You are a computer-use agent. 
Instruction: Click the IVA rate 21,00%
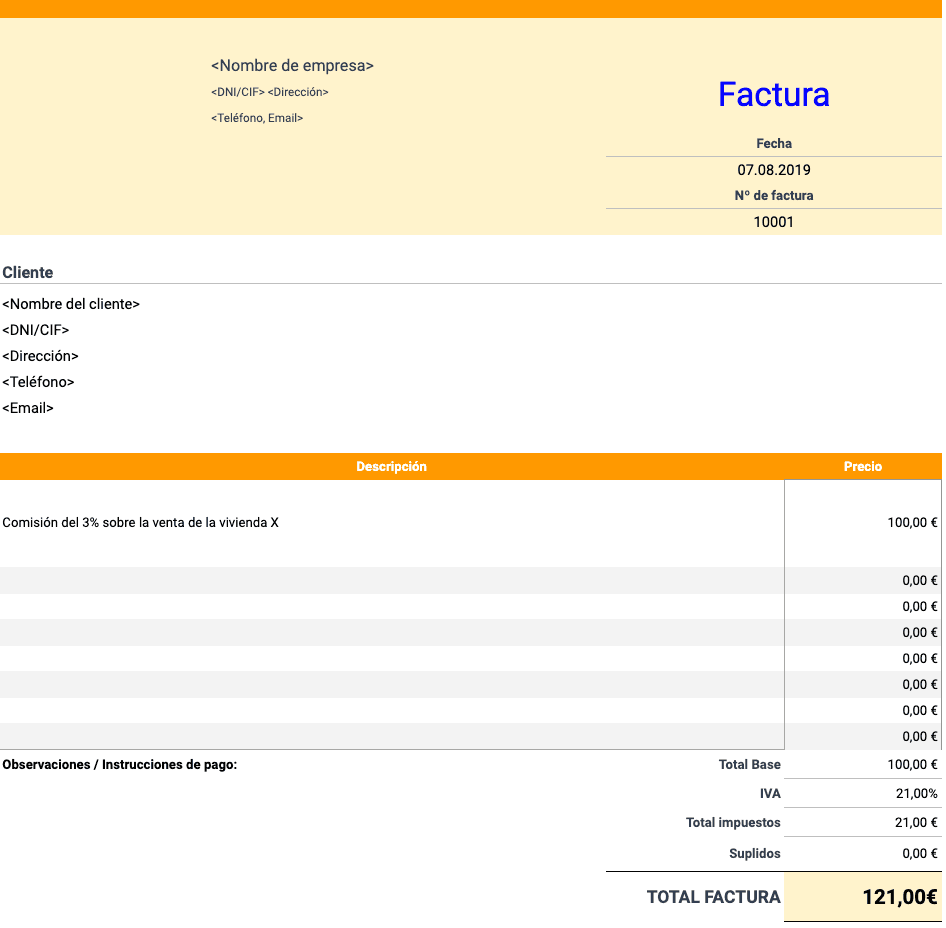tap(916, 793)
